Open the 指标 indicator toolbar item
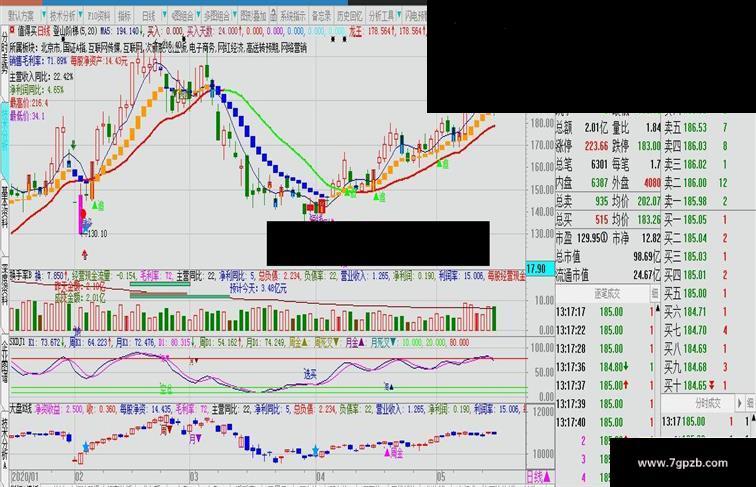Image resolution: width=756 pixels, height=487 pixels. [x=124, y=15]
